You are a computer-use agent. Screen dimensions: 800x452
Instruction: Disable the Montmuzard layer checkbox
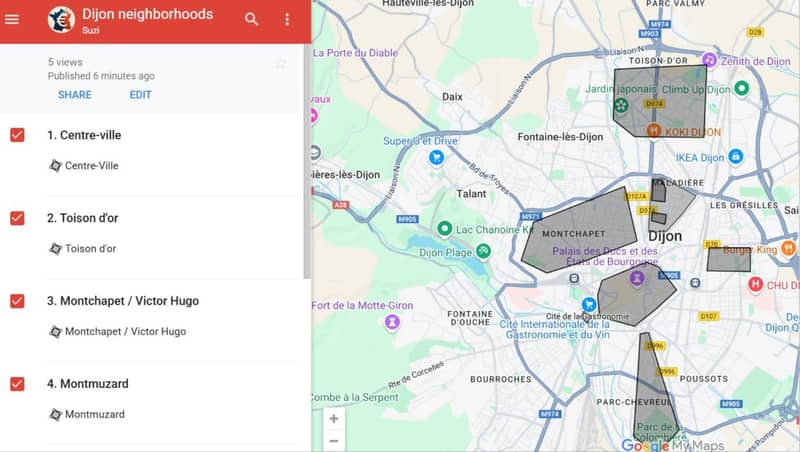coord(17,384)
